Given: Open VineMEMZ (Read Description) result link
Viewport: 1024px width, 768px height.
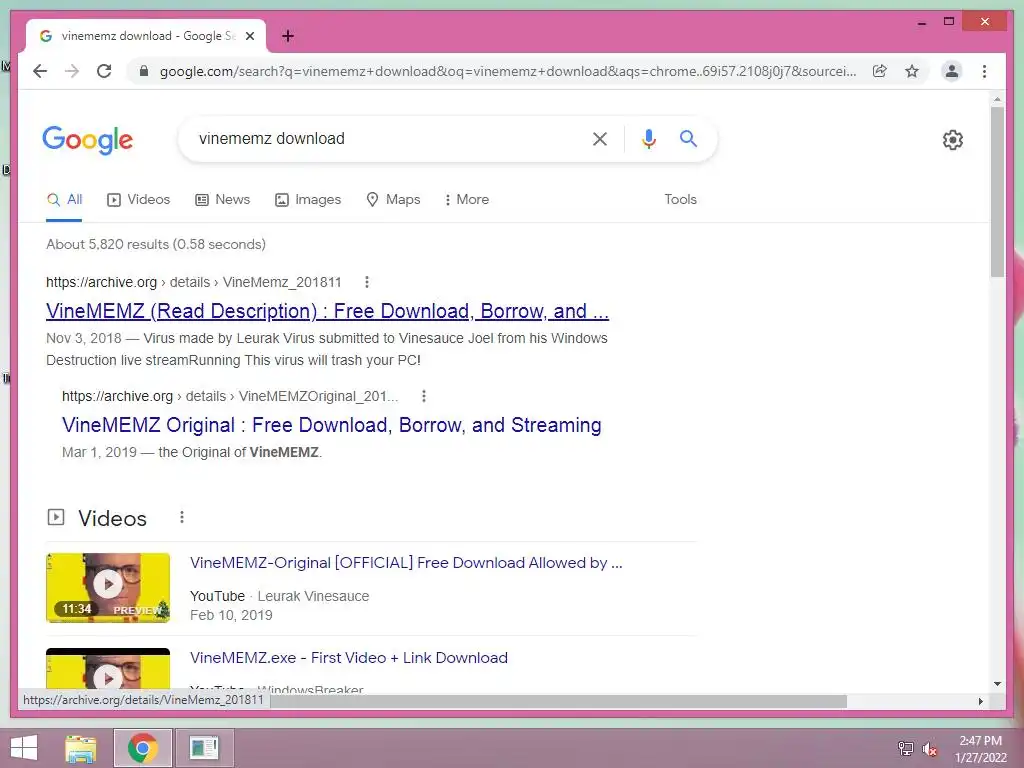Looking at the screenshot, I should click(x=327, y=311).
